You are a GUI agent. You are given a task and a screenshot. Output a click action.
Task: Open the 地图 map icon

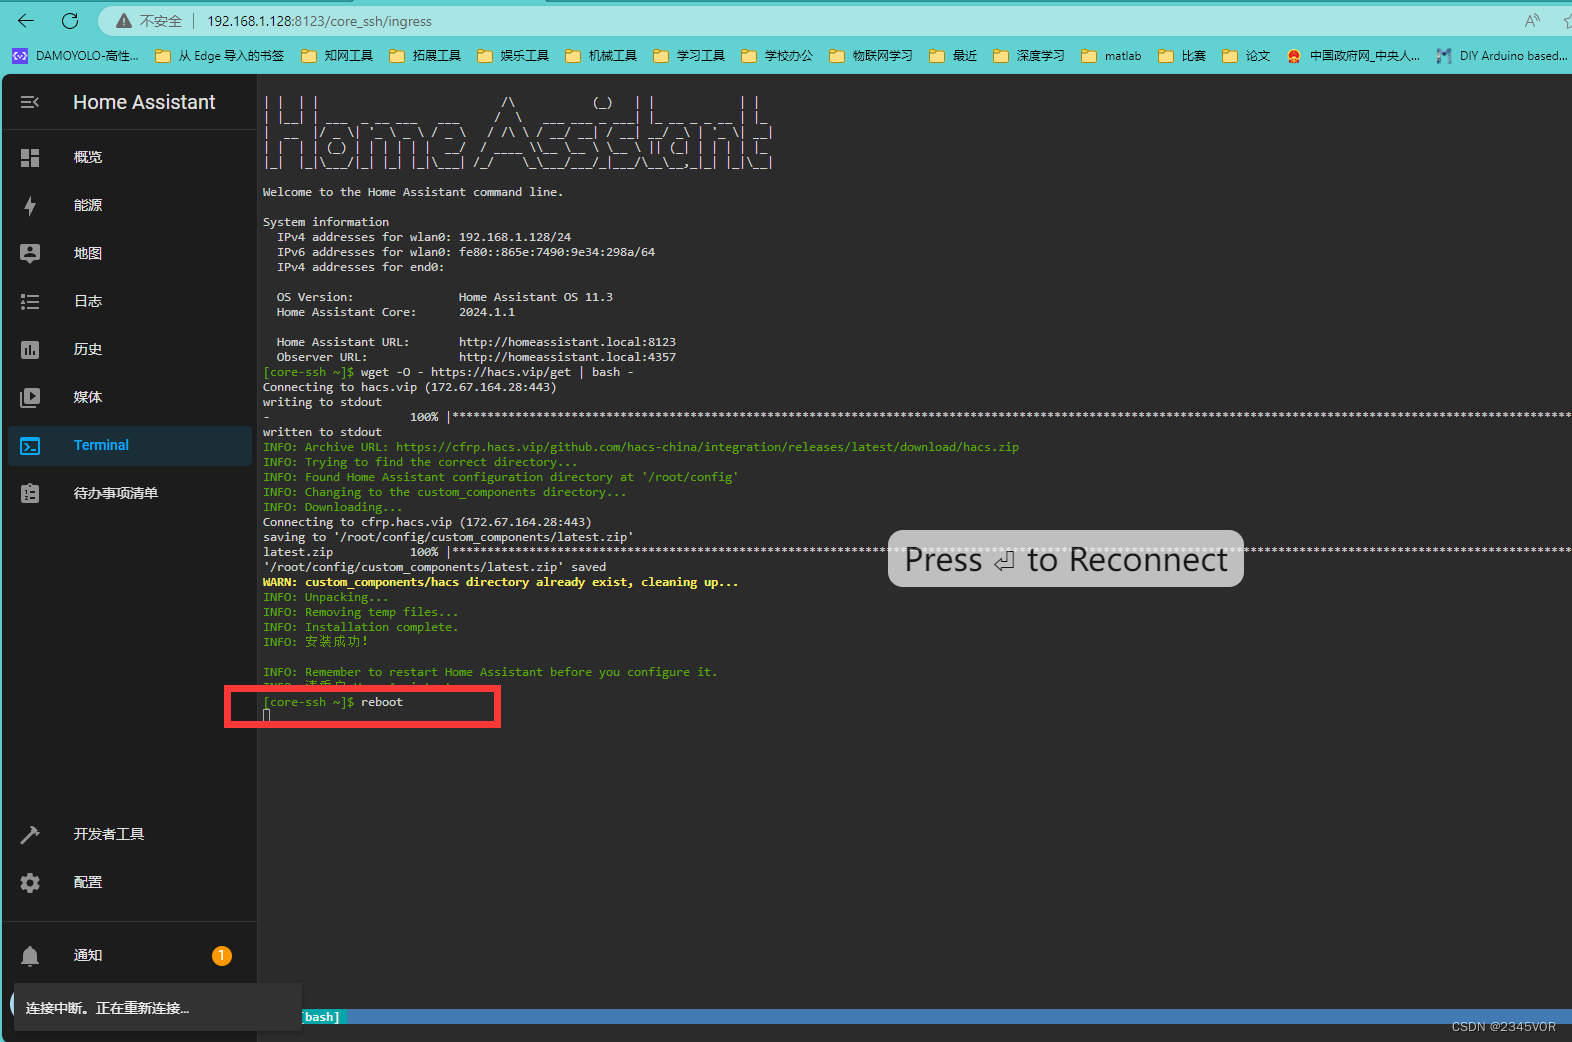tap(30, 253)
